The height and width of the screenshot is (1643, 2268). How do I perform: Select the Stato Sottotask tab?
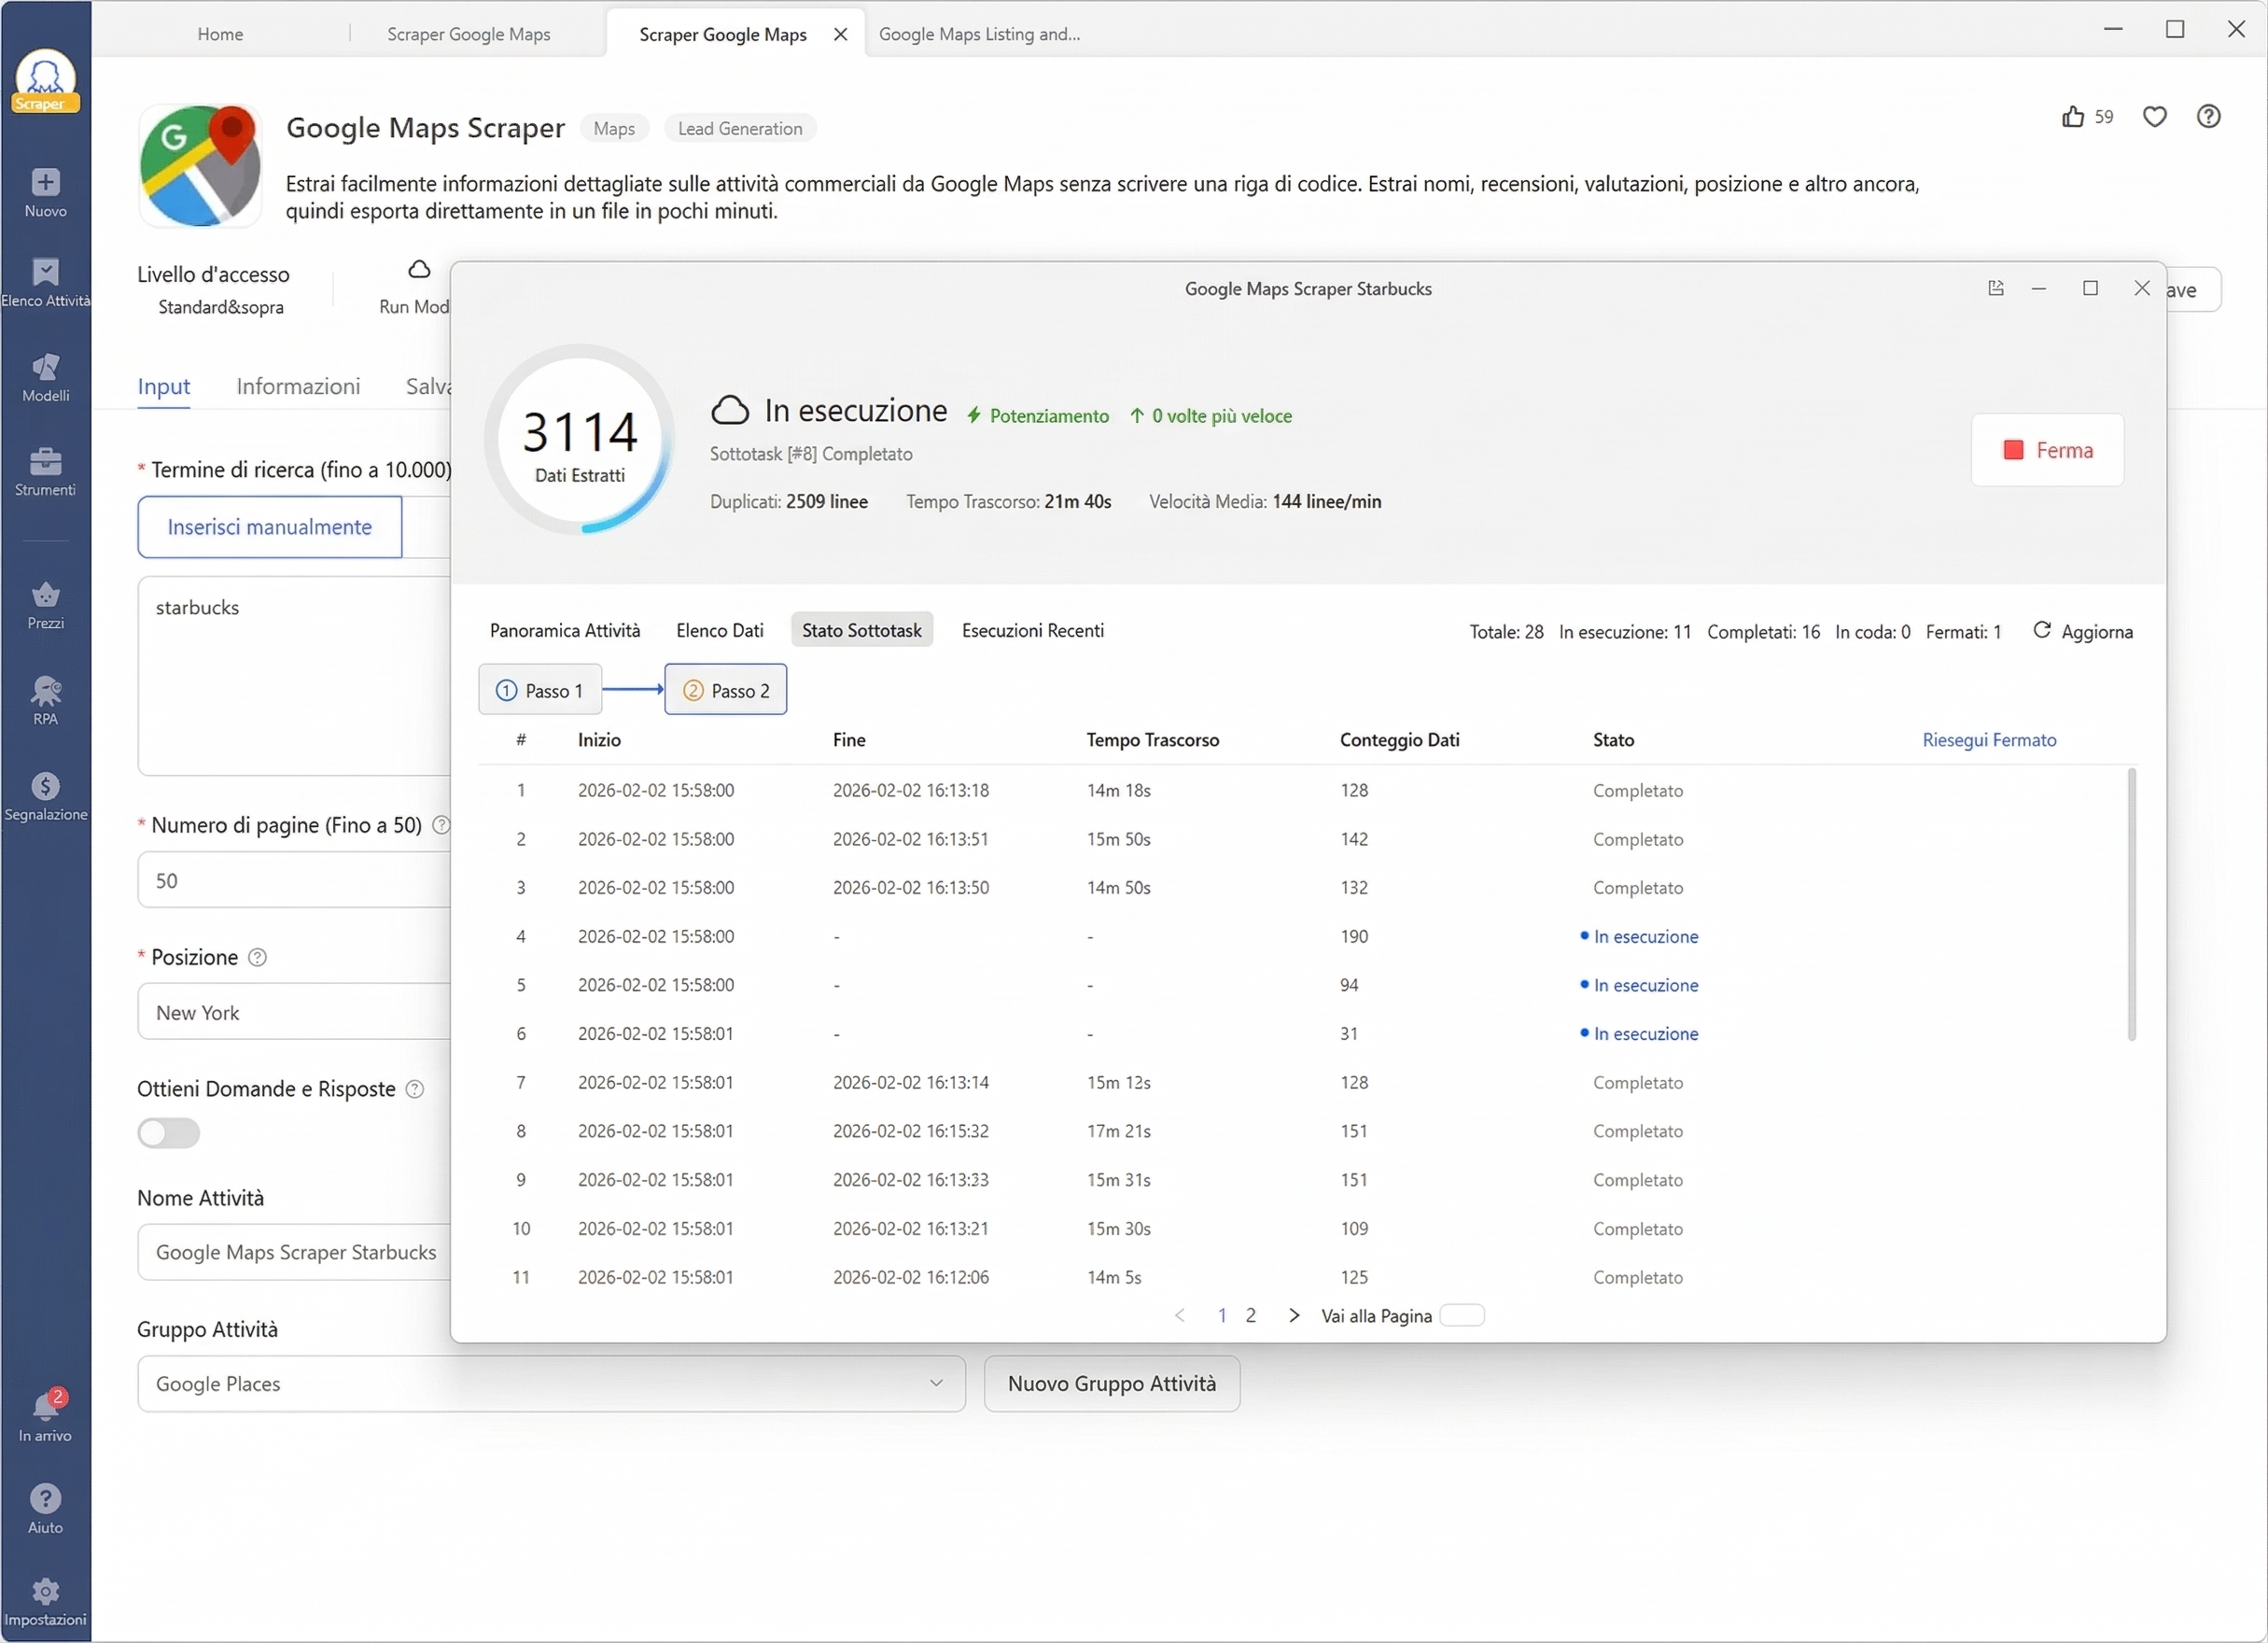click(x=862, y=630)
